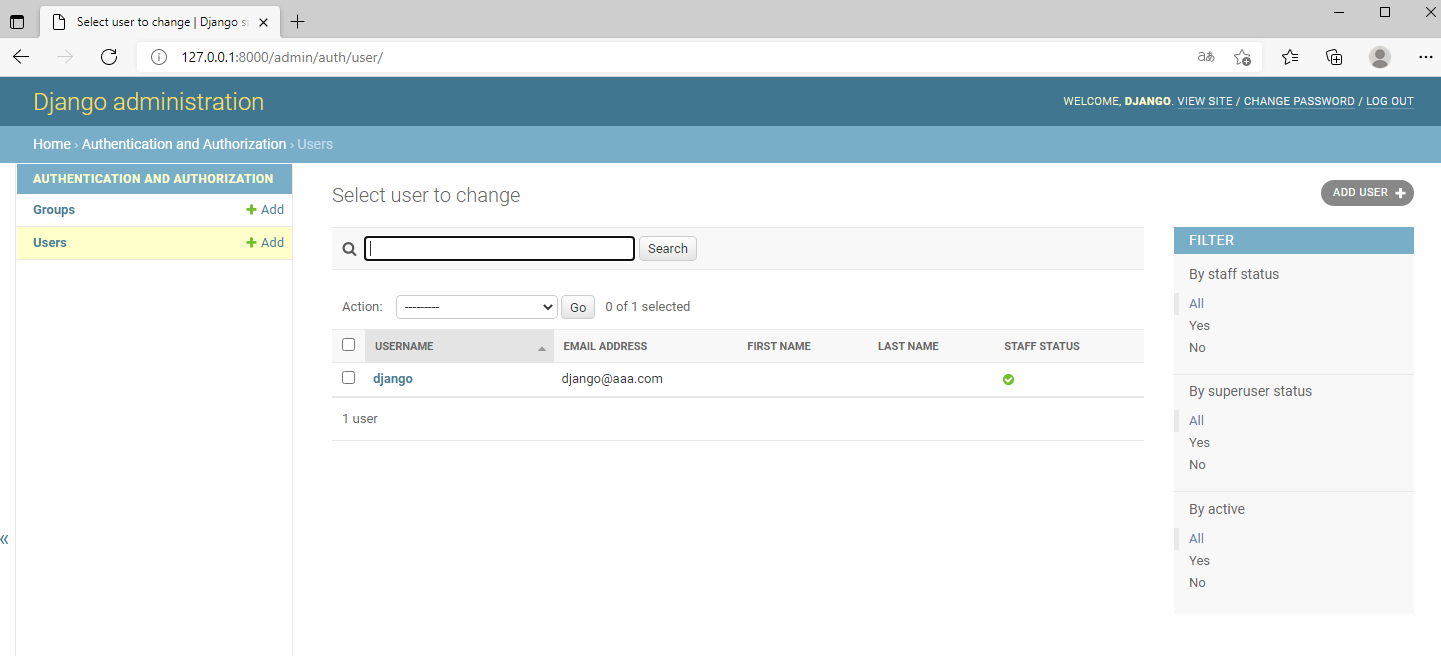Go to Home breadcrumb
Screen dimensions: 1441x656
[52, 144]
